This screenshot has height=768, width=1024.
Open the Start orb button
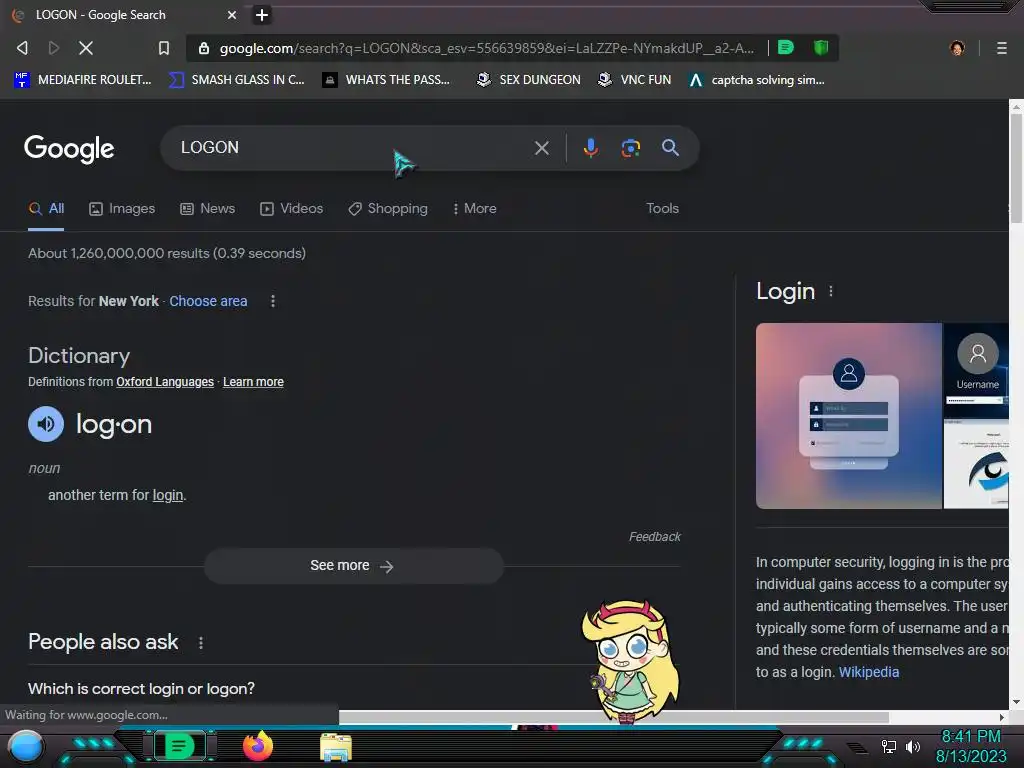25,747
